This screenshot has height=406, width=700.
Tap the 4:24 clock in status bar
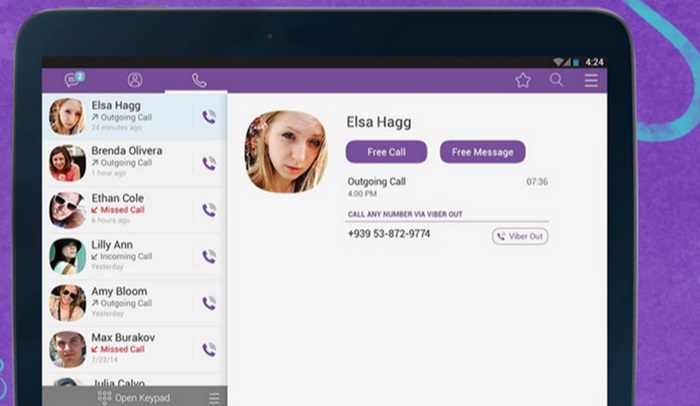click(594, 62)
